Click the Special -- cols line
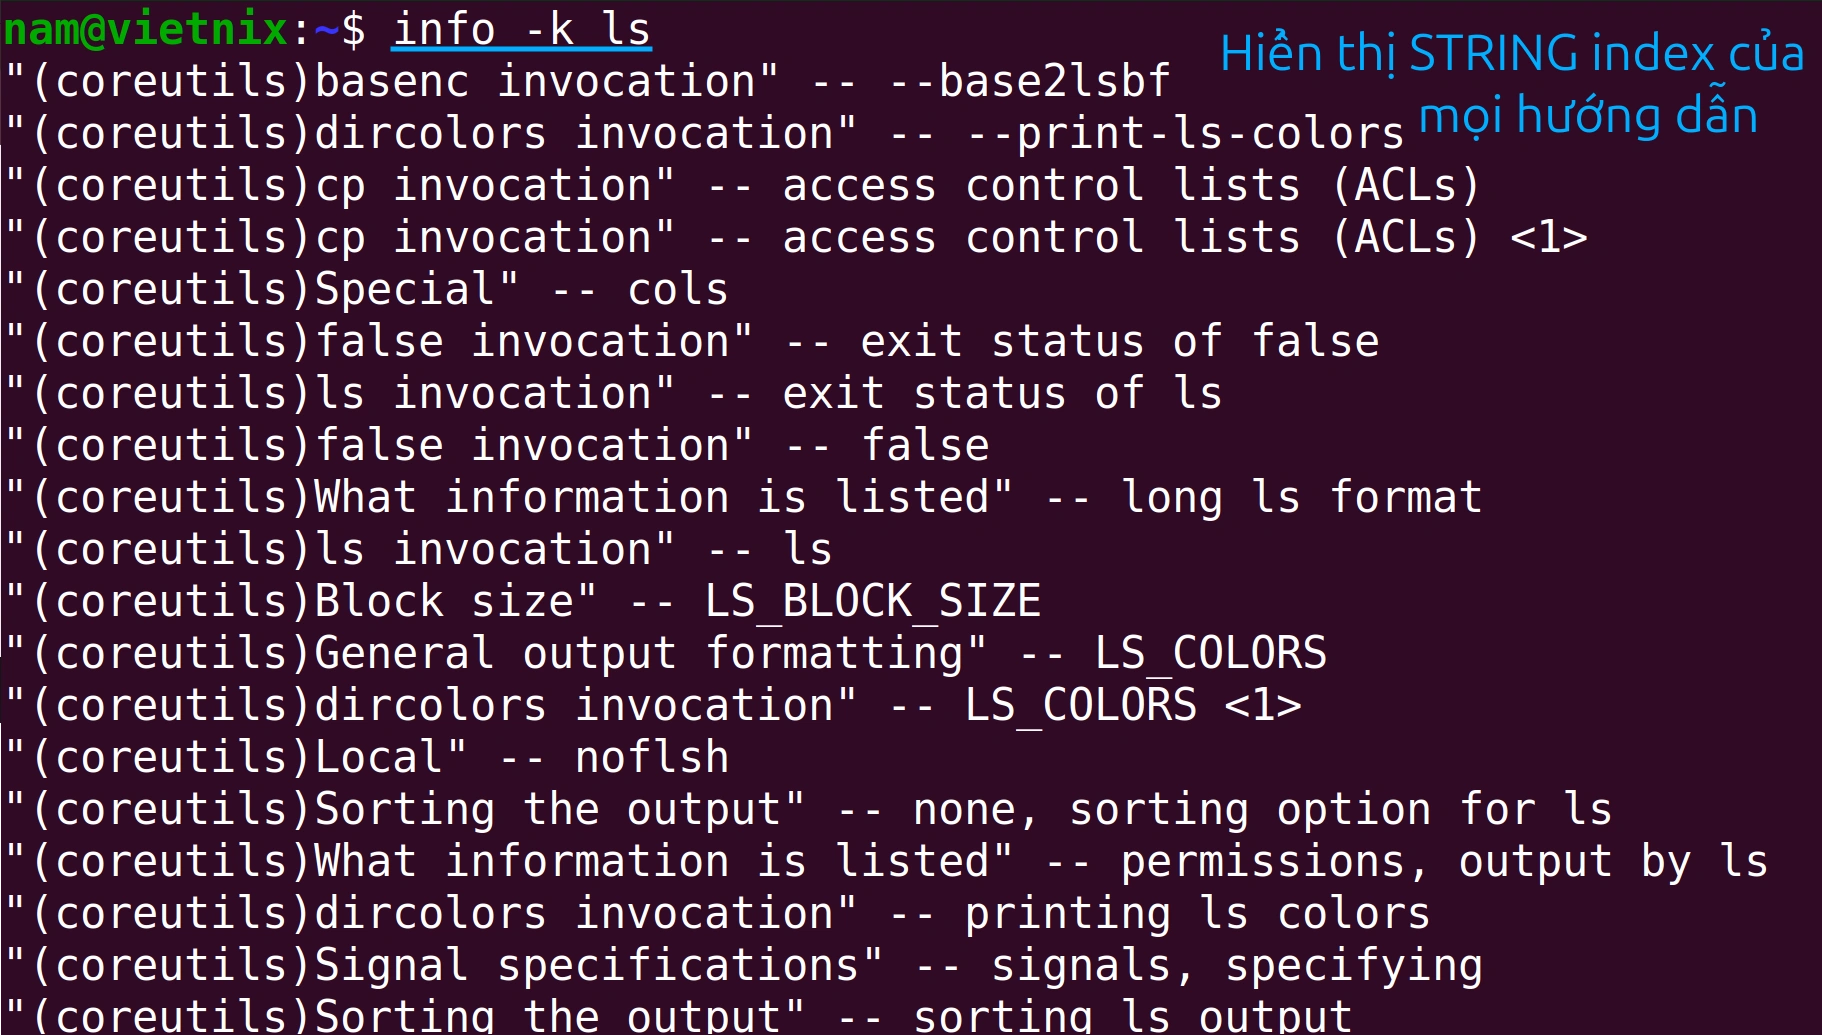1822x1035 pixels. click(367, 289)
